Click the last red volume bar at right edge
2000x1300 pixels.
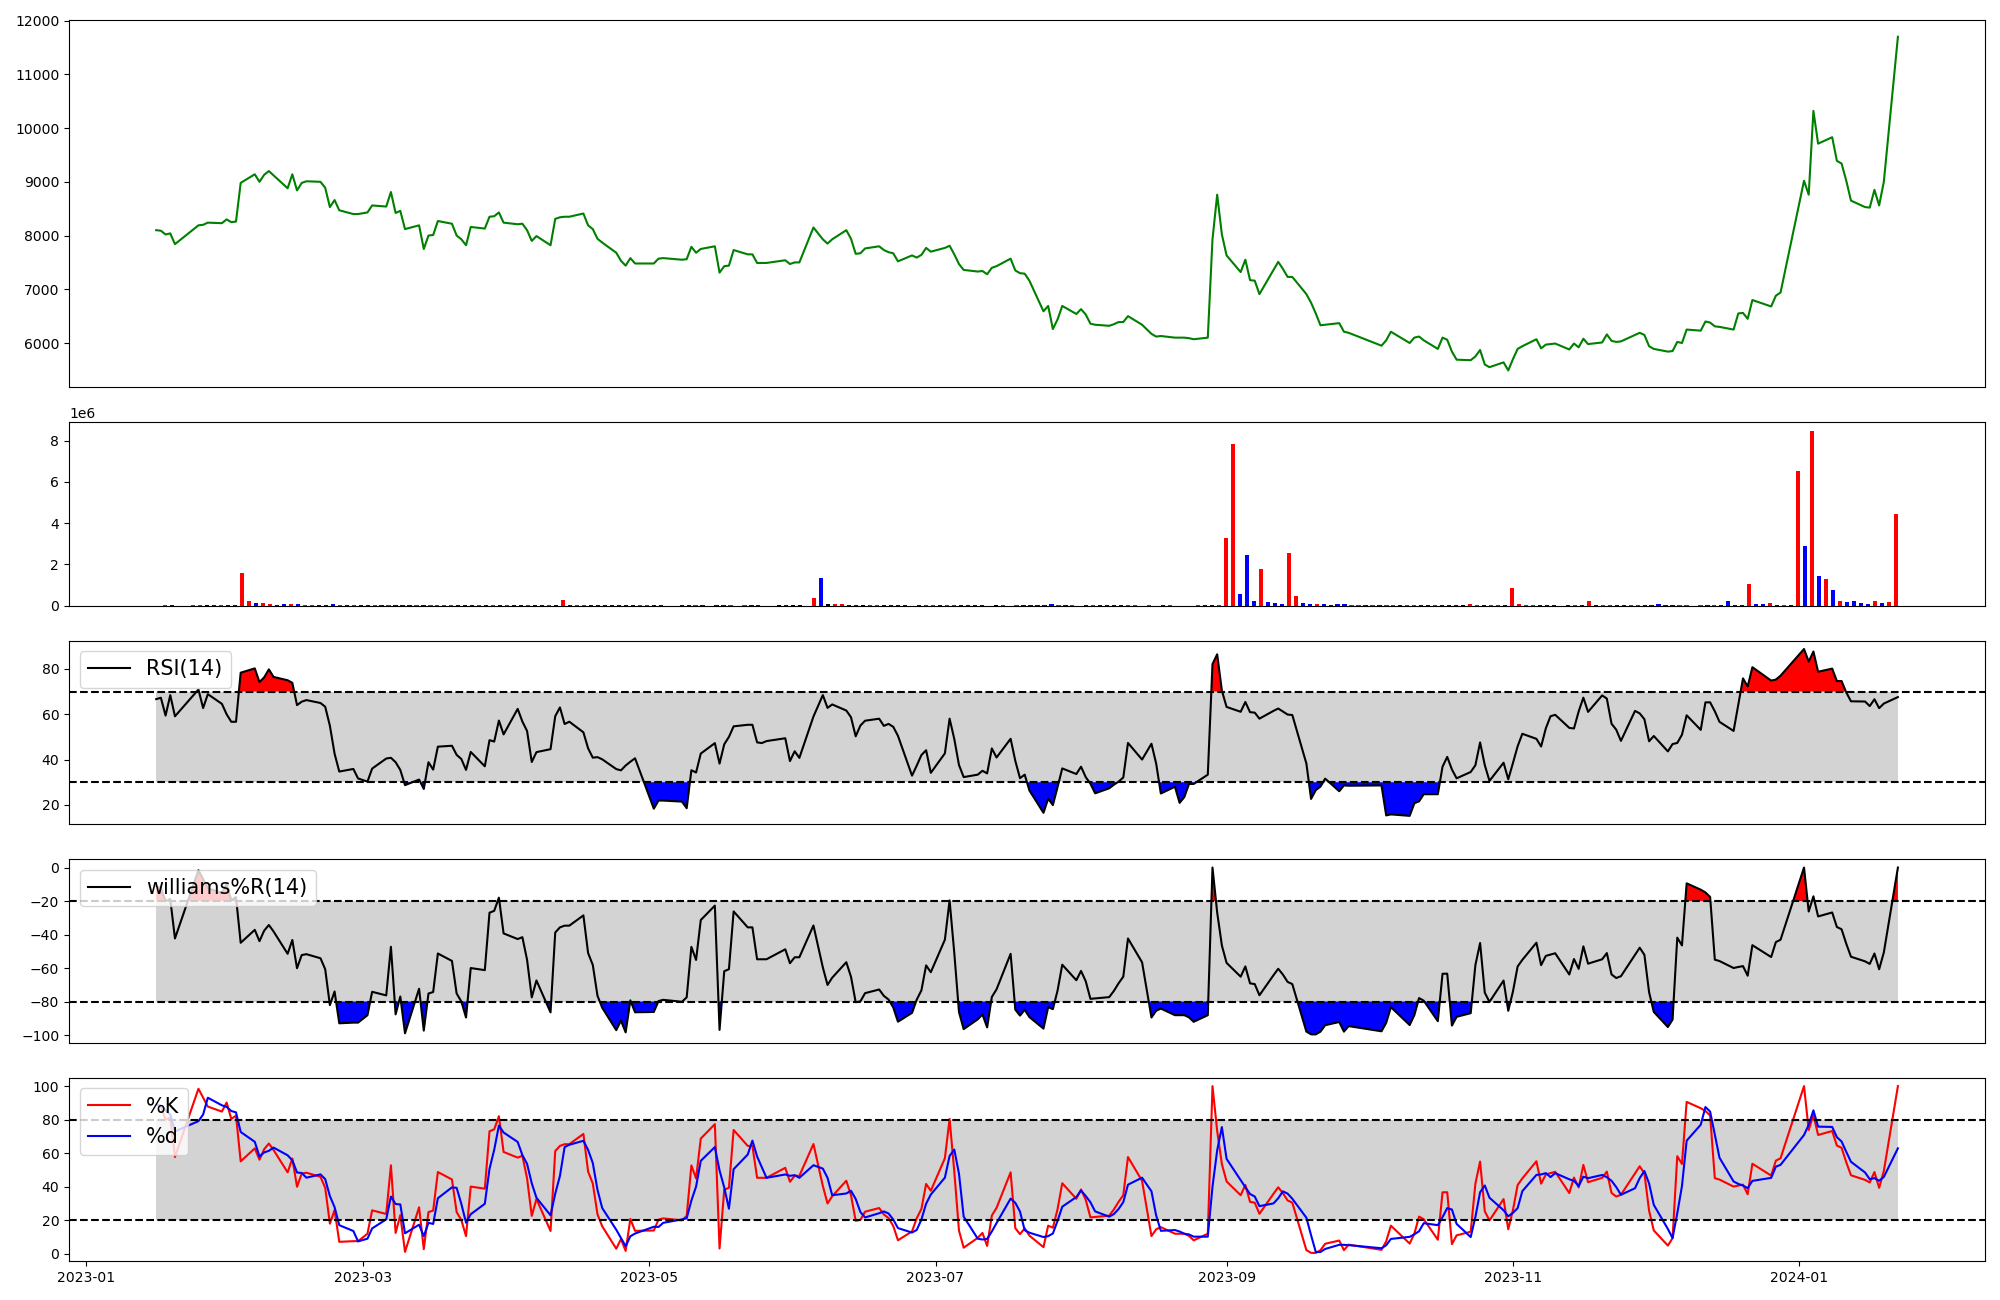point(1896,560)
